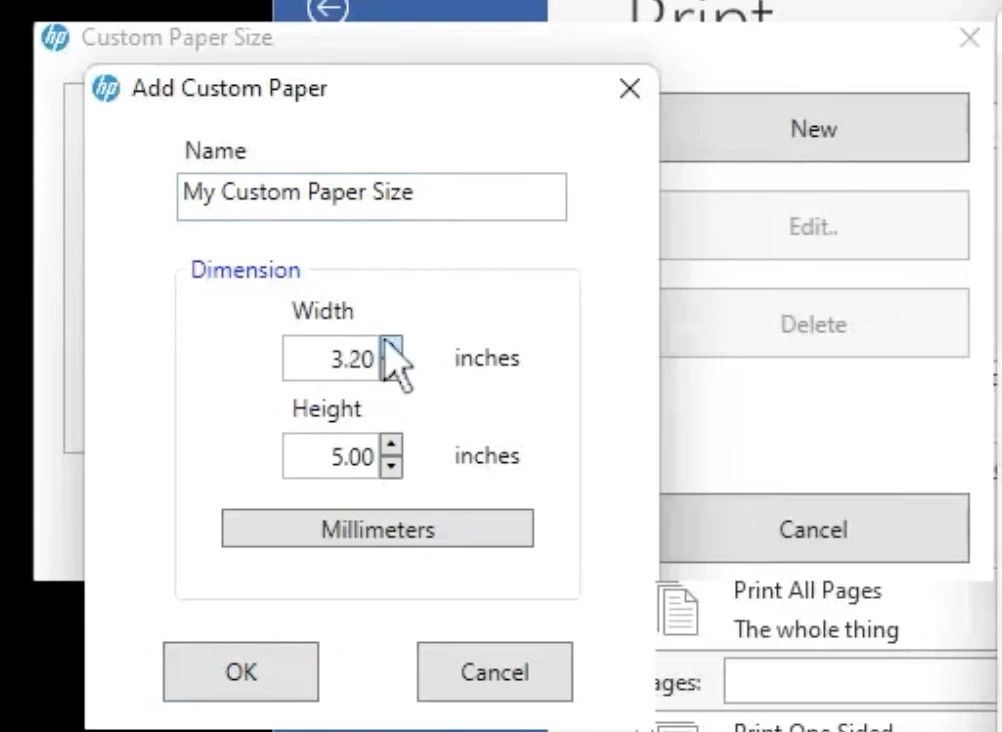This screenshot has height=732, width=1002.
Task: Click the Print All Pages document icon
Action: 678,609
